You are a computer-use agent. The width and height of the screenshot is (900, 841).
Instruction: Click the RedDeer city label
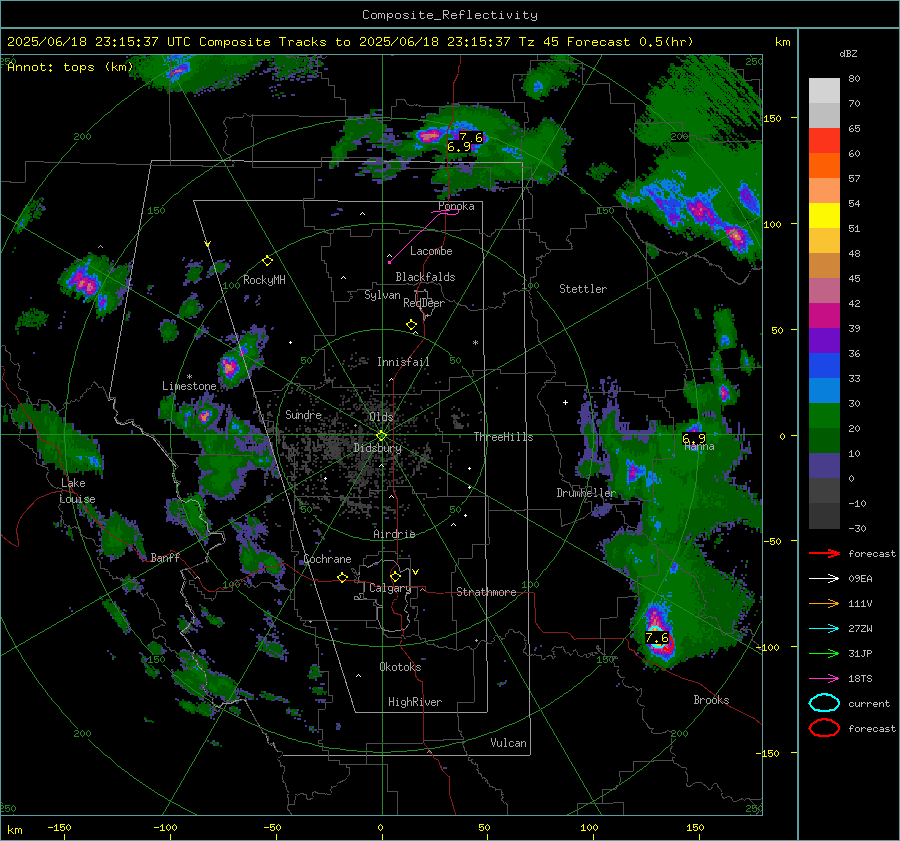424,303
